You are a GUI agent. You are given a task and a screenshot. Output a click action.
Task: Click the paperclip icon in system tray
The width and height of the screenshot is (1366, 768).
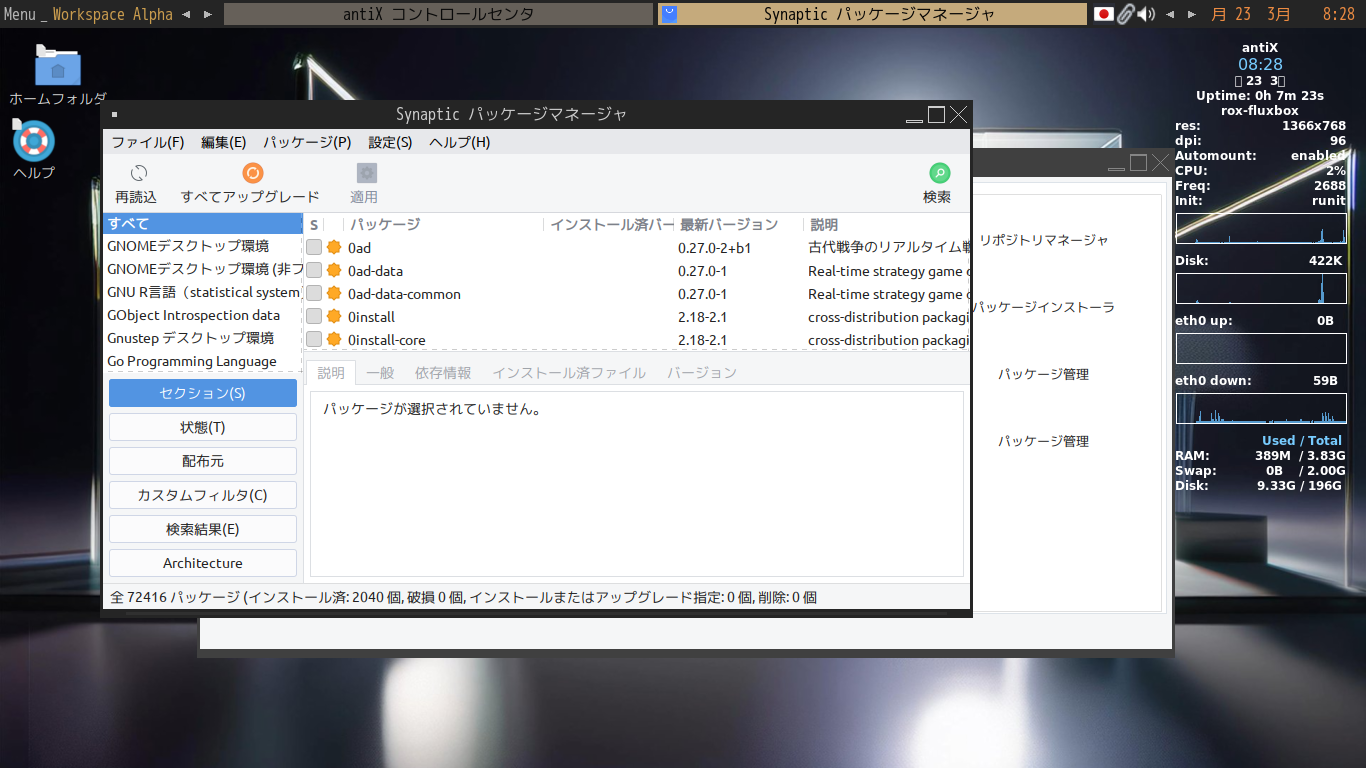click(x=1124, y=14)
